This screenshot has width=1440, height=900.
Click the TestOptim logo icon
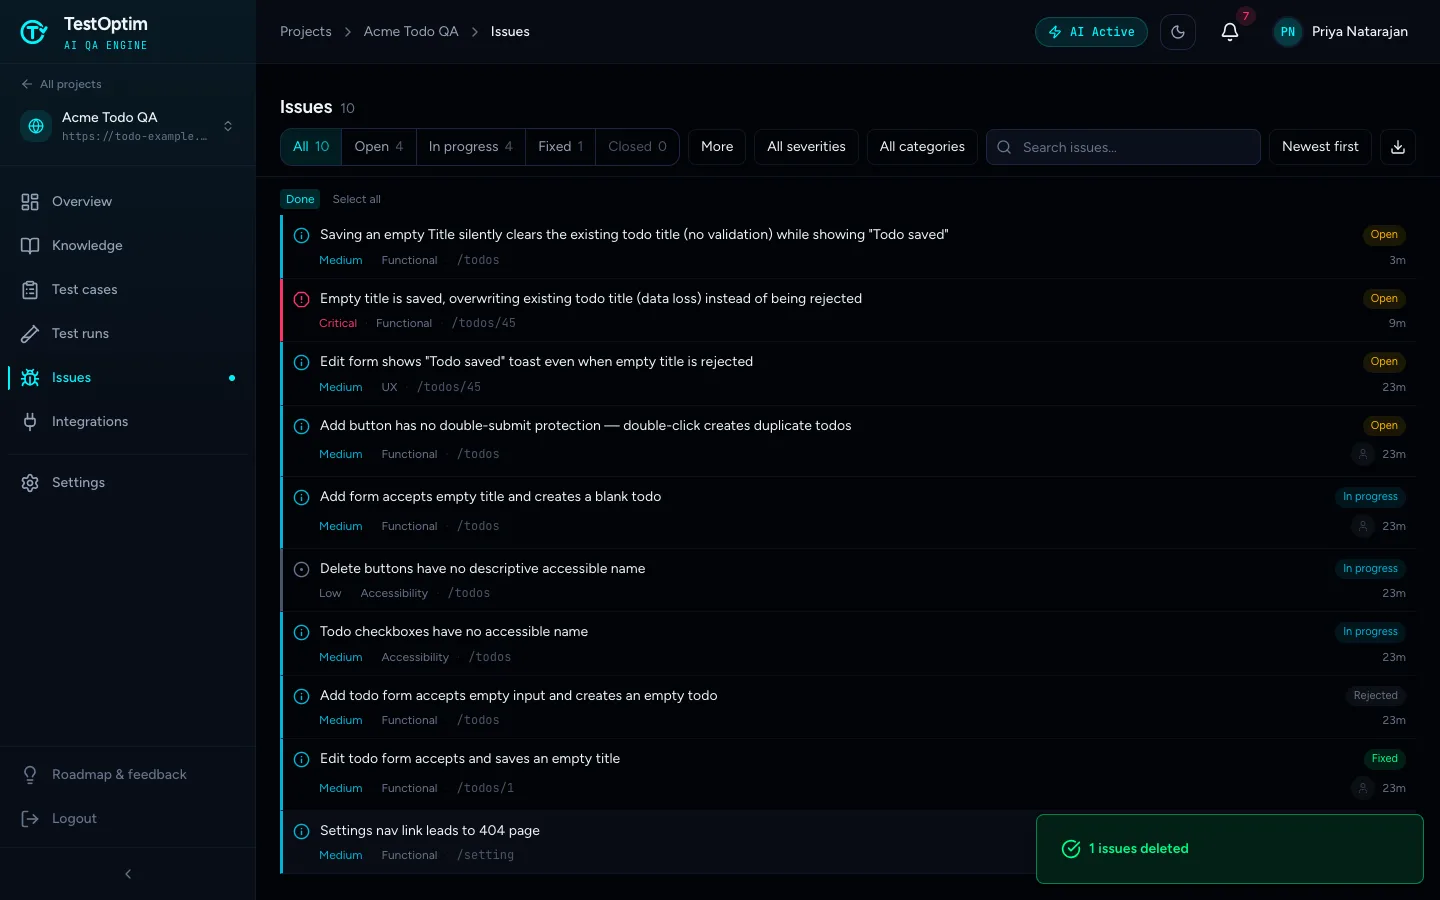coord(34,32)
